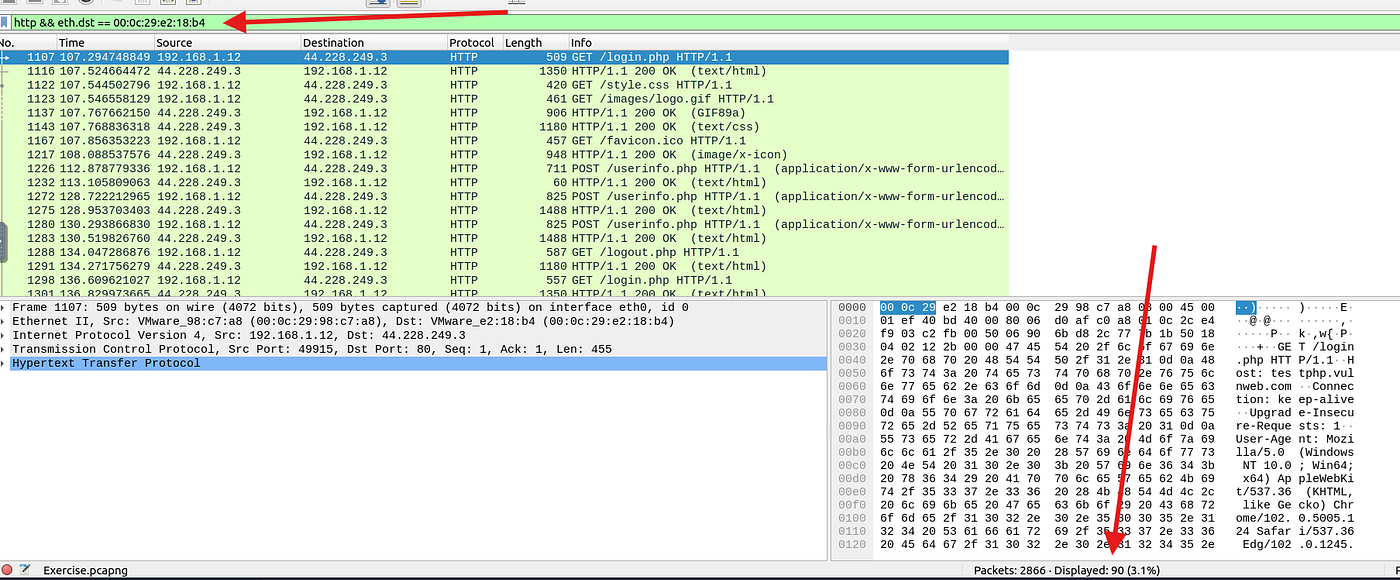The height and width of the screenshot is (580, 1400).
Task: Select packet 1137 200 OK (GIF89a)
Action: [x=504, y=113]
